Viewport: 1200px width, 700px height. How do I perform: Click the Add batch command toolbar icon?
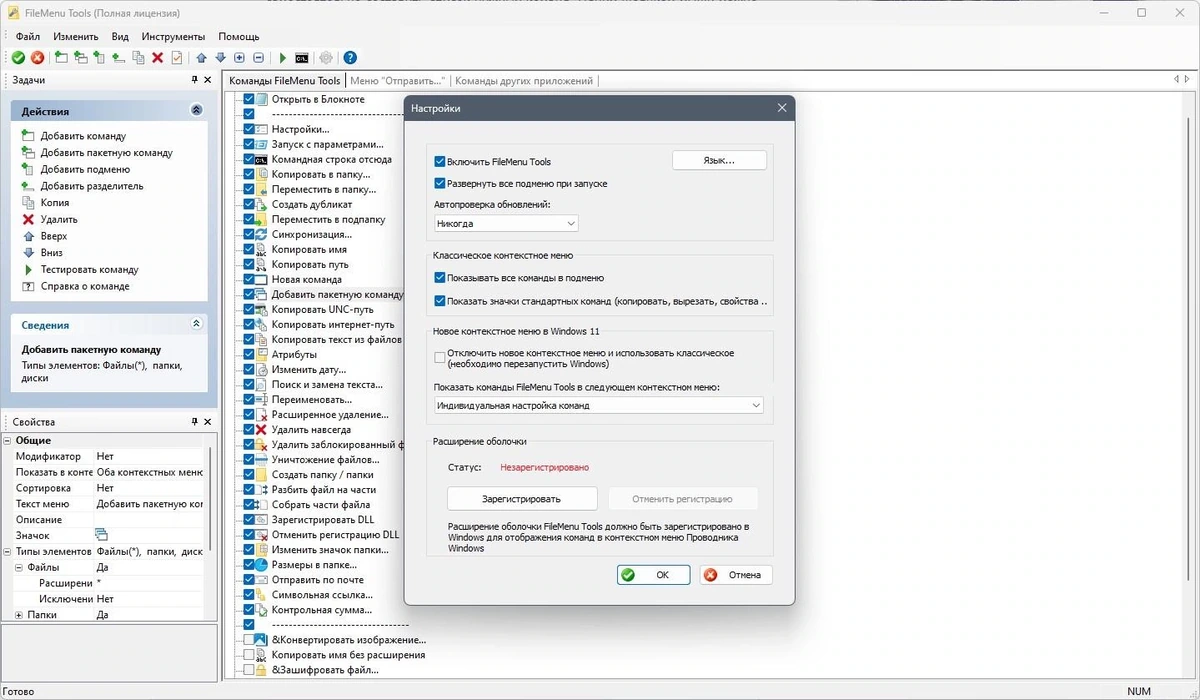[x=80, y=58]
